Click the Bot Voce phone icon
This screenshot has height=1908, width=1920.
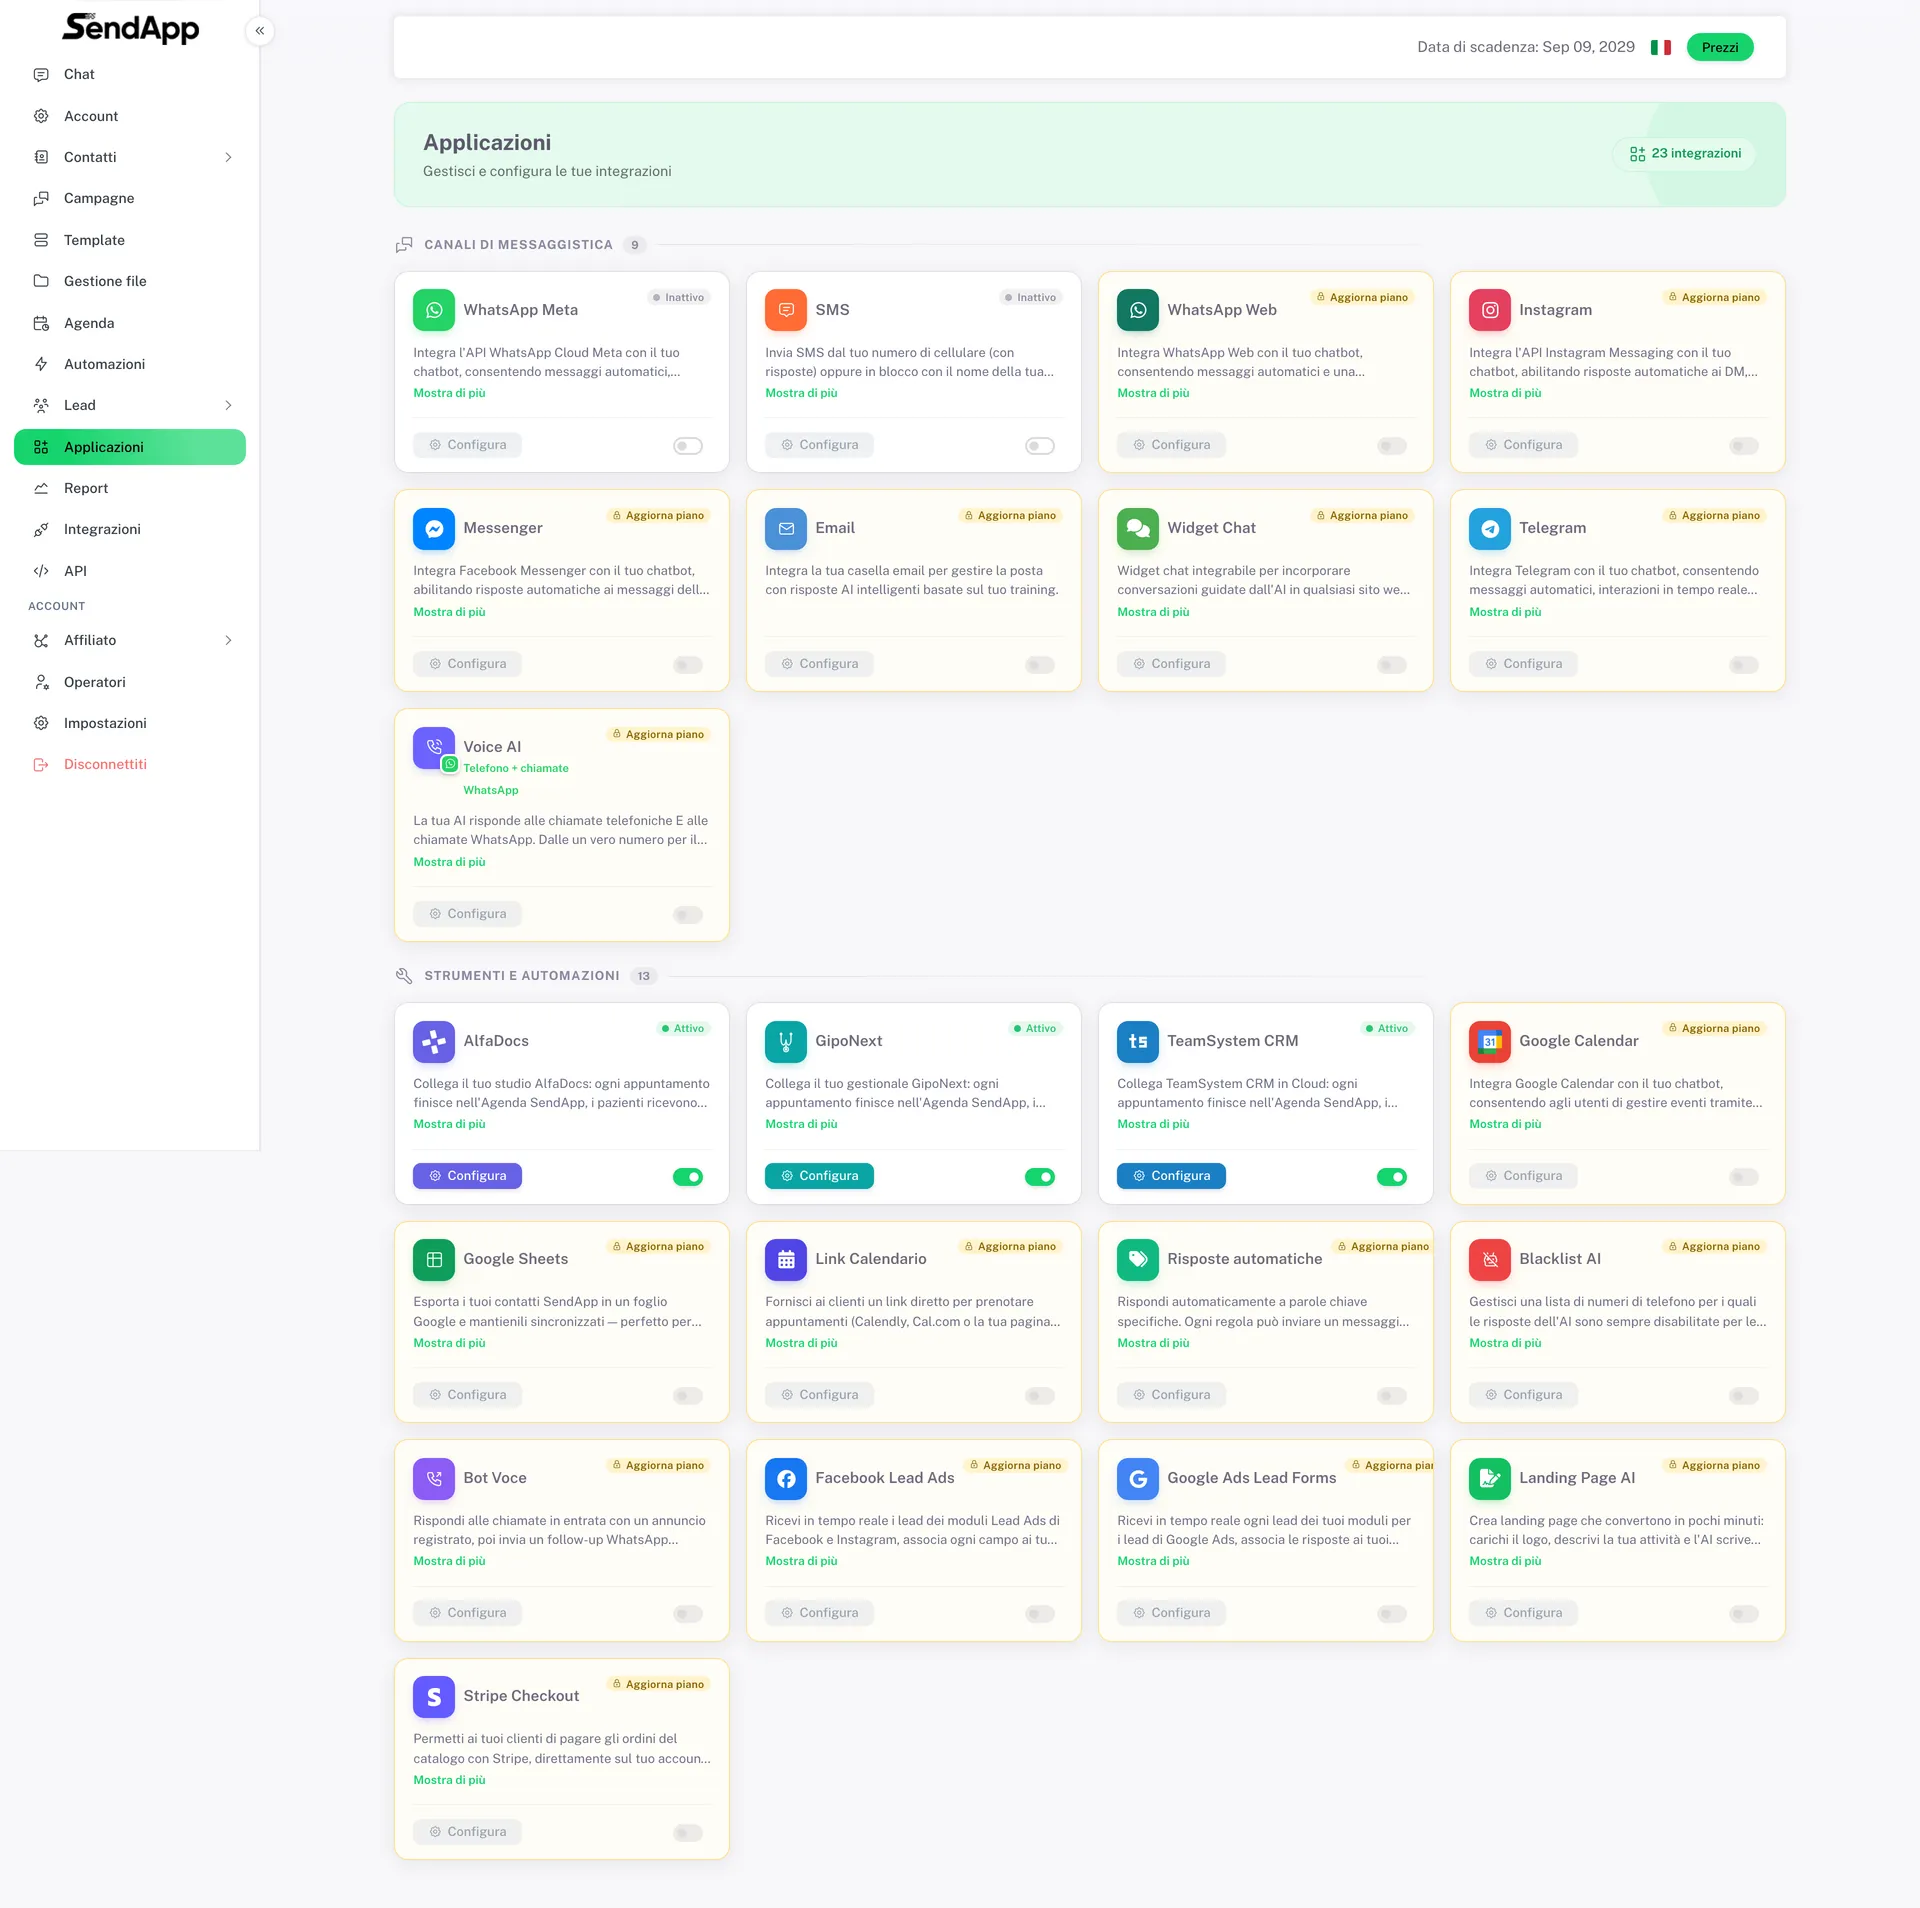[x=434, y=1478]
